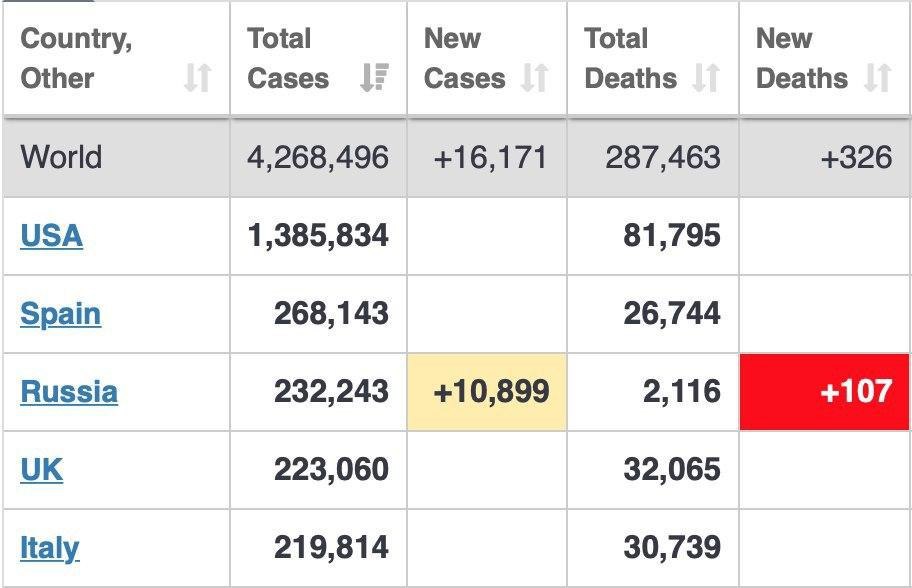Image resolution: width=912 pixels, height=588 pixels.
Task: Click the New Deaths column header text
Action: (x=802, y=58)
